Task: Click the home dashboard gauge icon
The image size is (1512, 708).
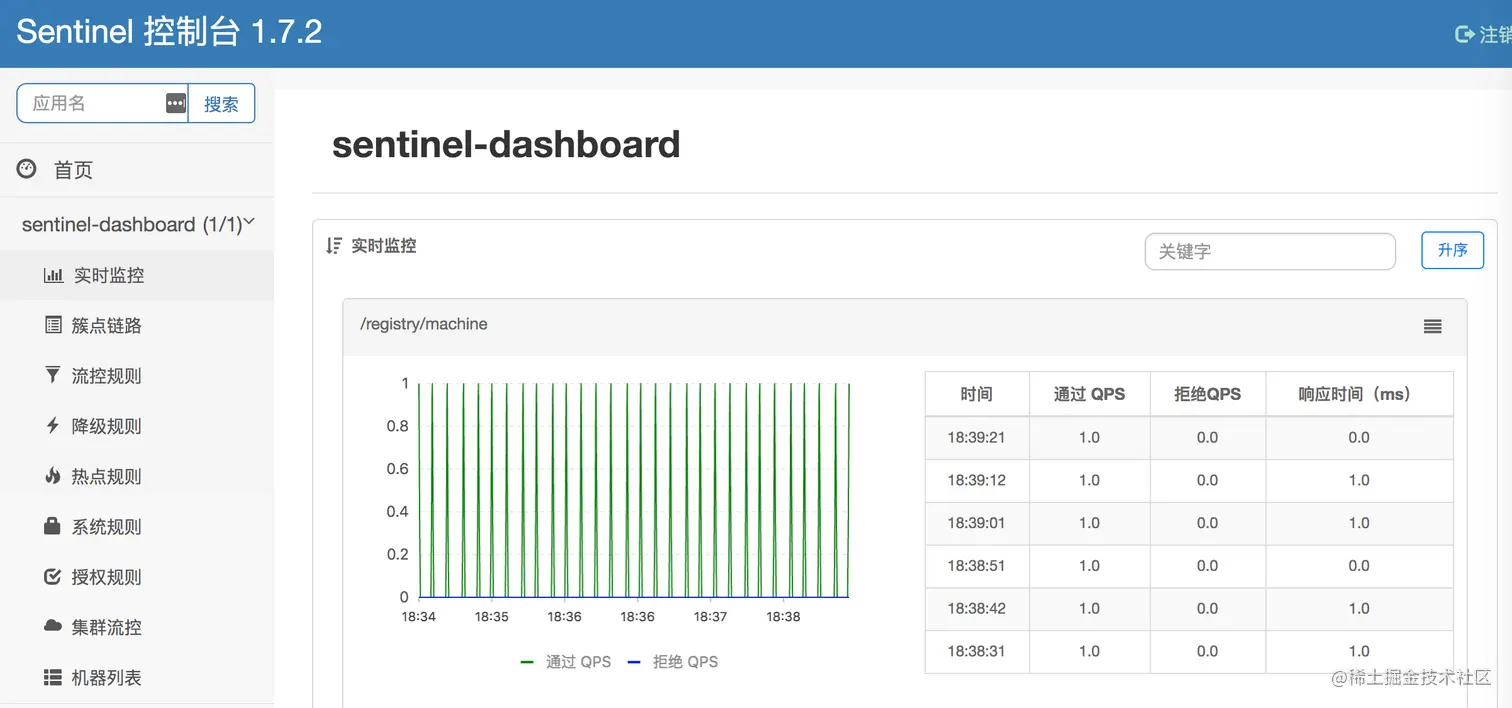Action: pos(27,169)
